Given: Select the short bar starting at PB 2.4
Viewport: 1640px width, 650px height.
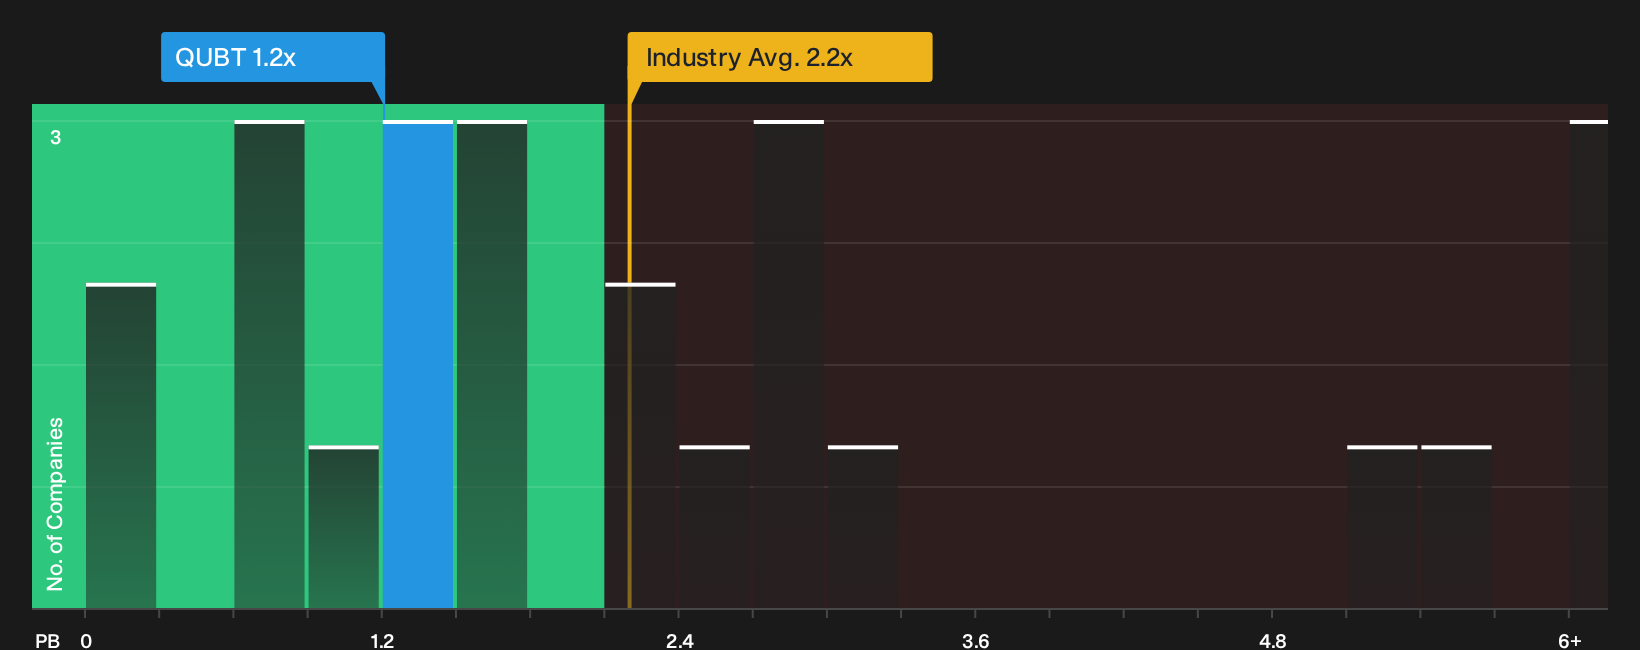Looking at the screenshot, I should point(715,527).
